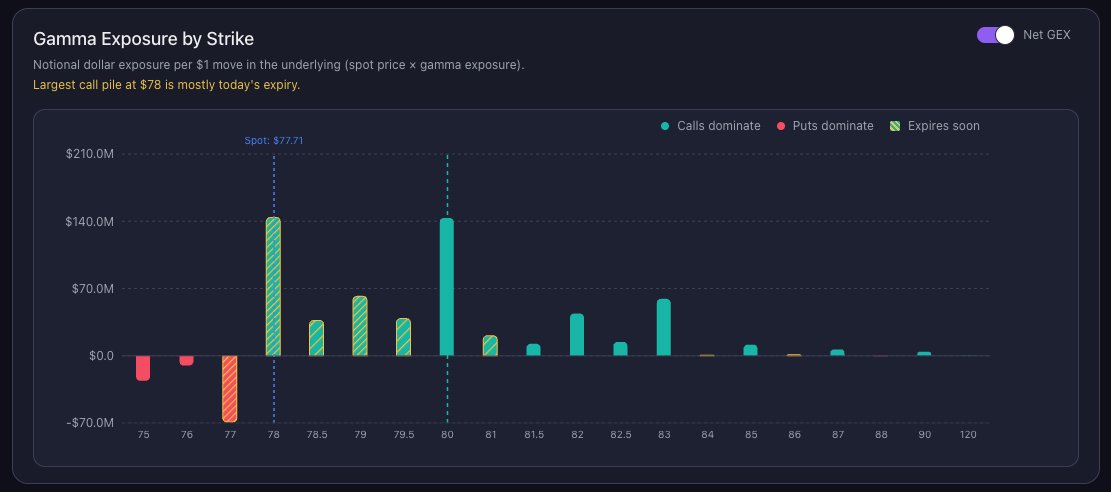This screenshot has width=1111, height=492.
Task: Click the striped bar at strike 78.5
Action: 317,338
